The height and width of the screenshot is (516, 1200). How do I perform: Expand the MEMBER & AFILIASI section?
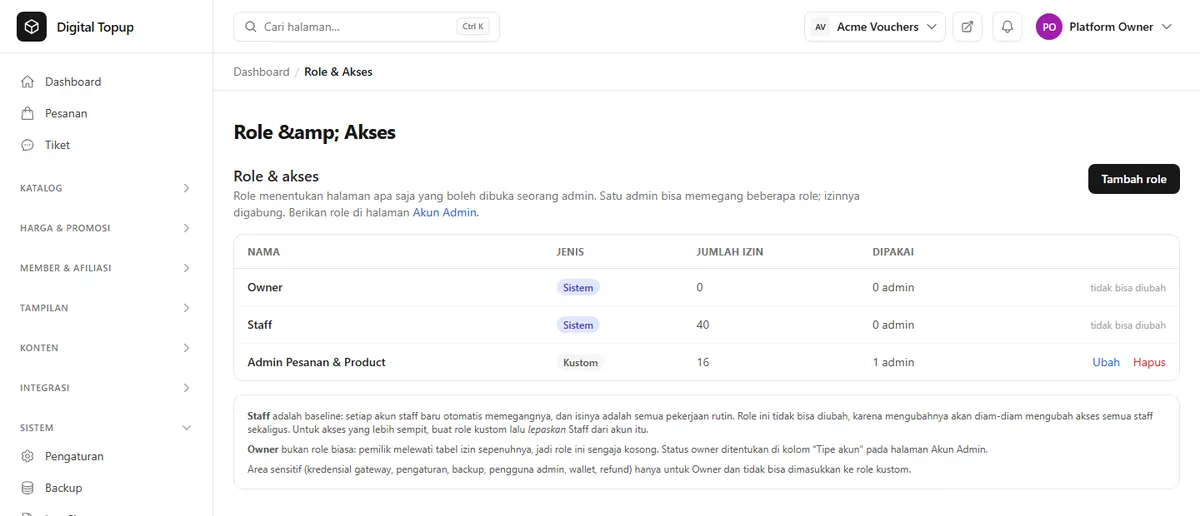pos(106,268)
